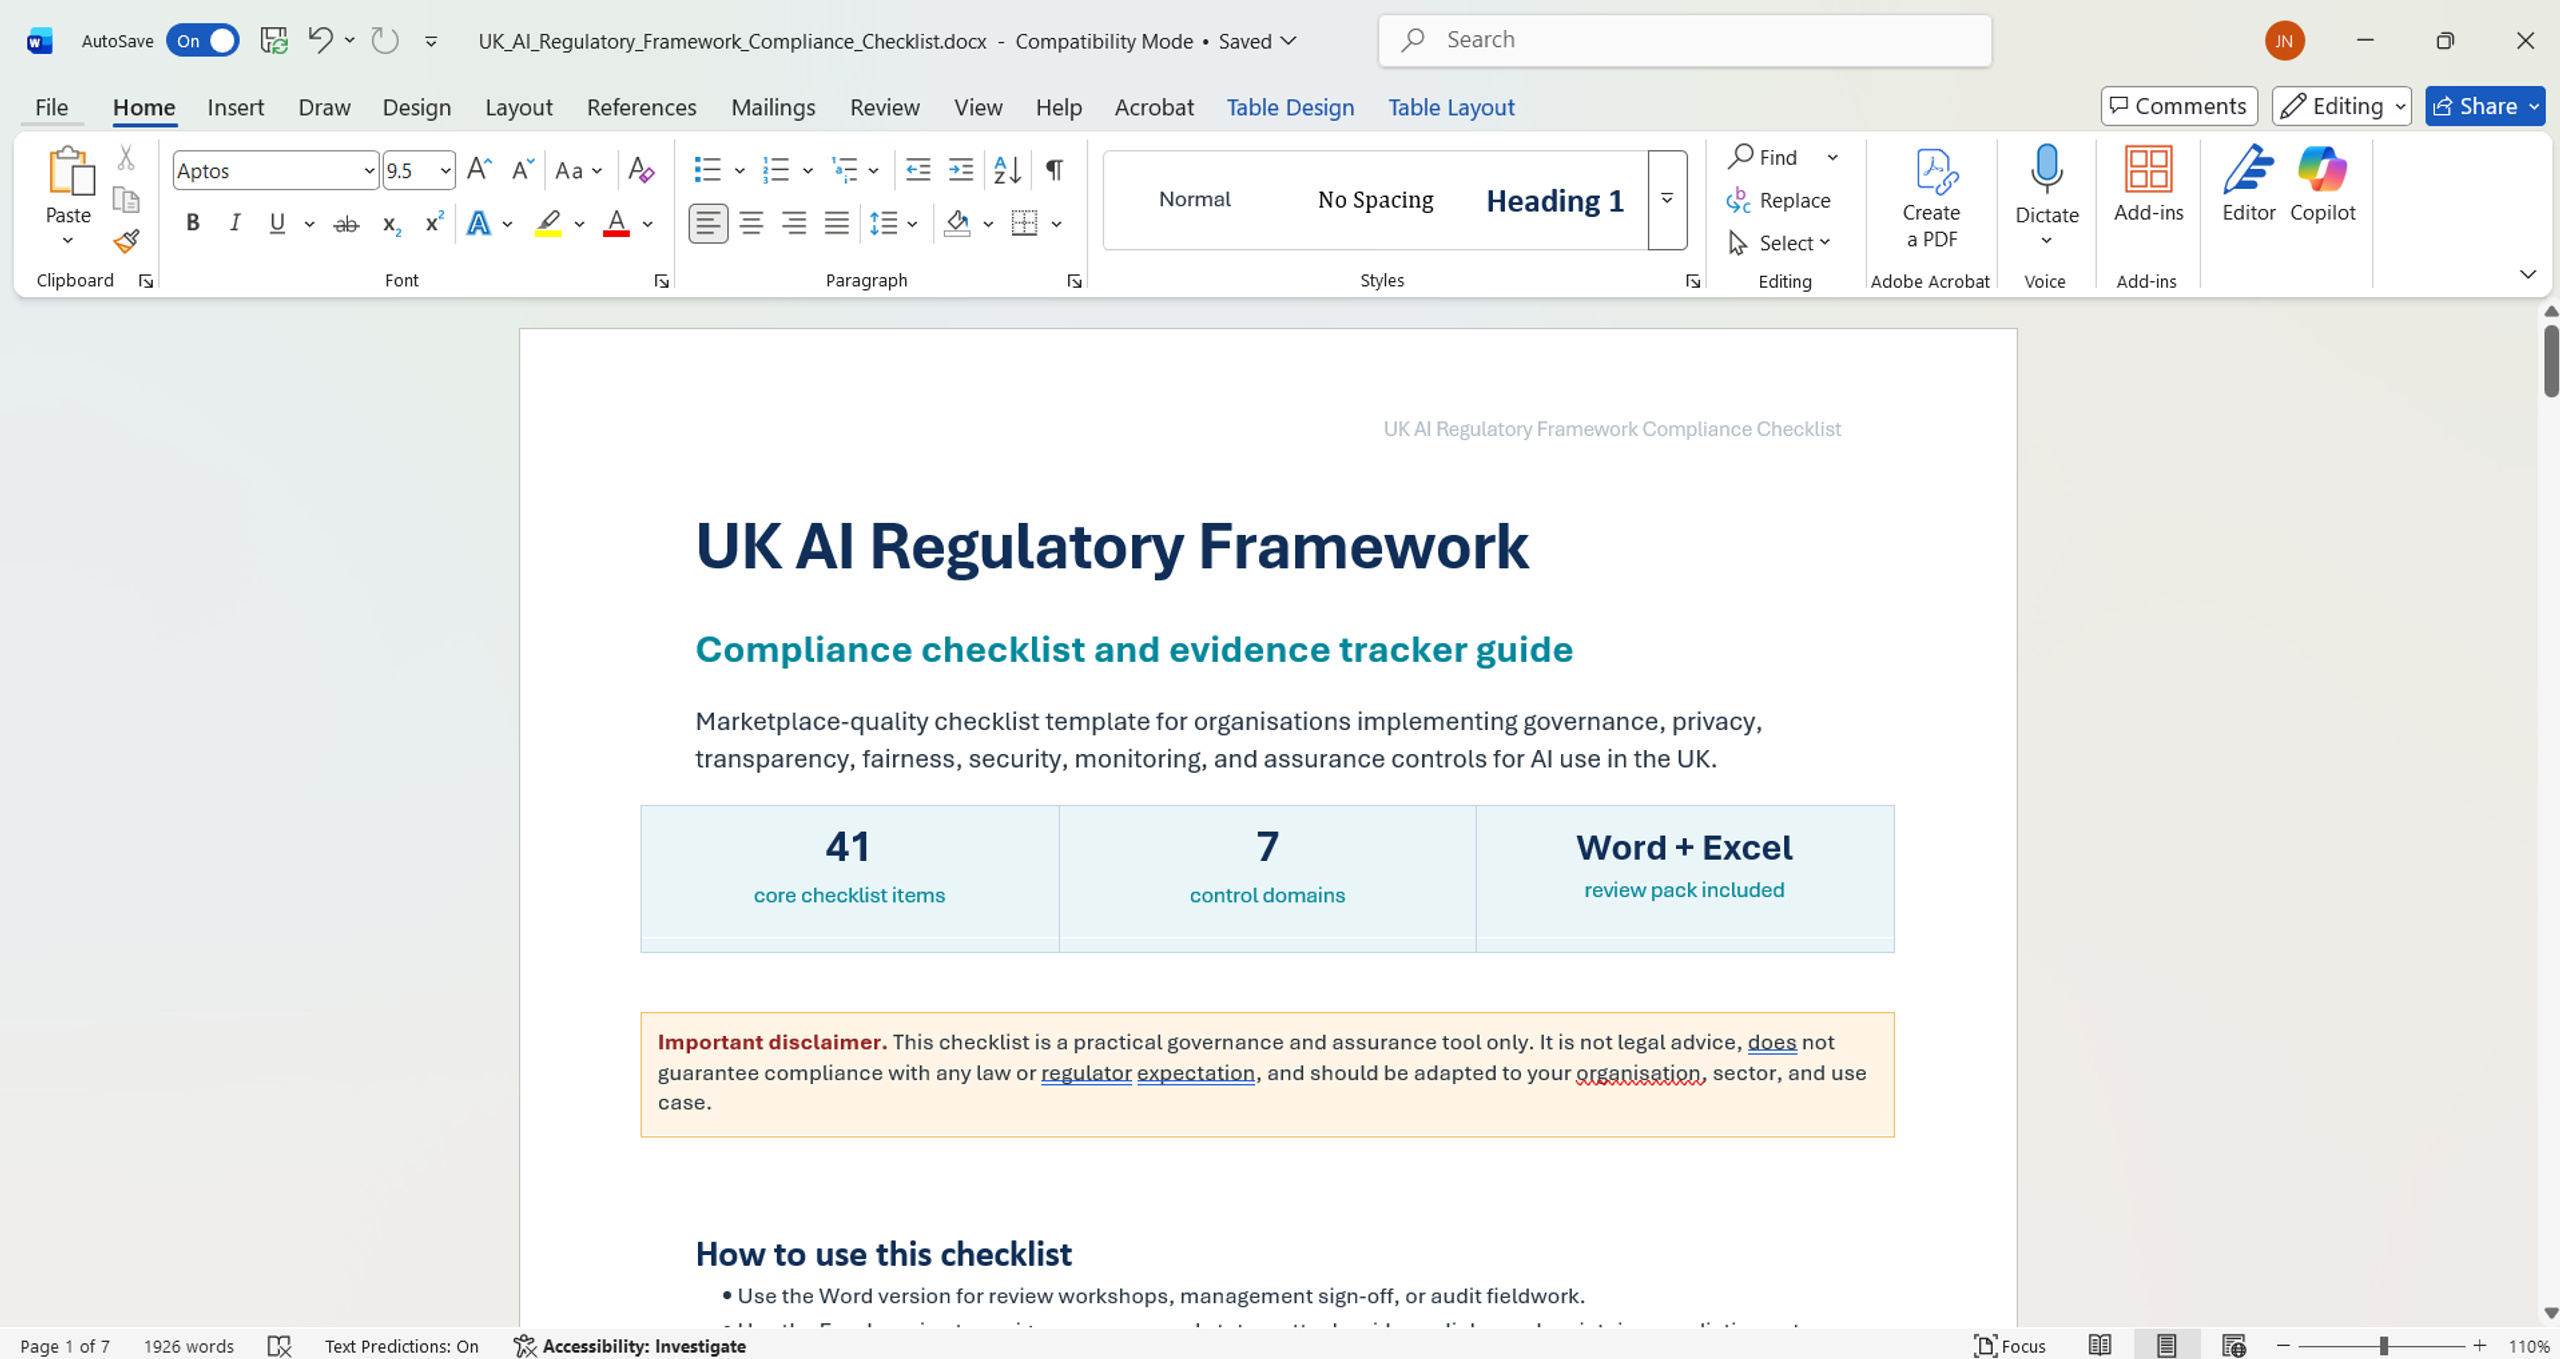The image size is (2560, 1359).
Task: Apply subscript formatting
Action: click(x=391, y=224)
